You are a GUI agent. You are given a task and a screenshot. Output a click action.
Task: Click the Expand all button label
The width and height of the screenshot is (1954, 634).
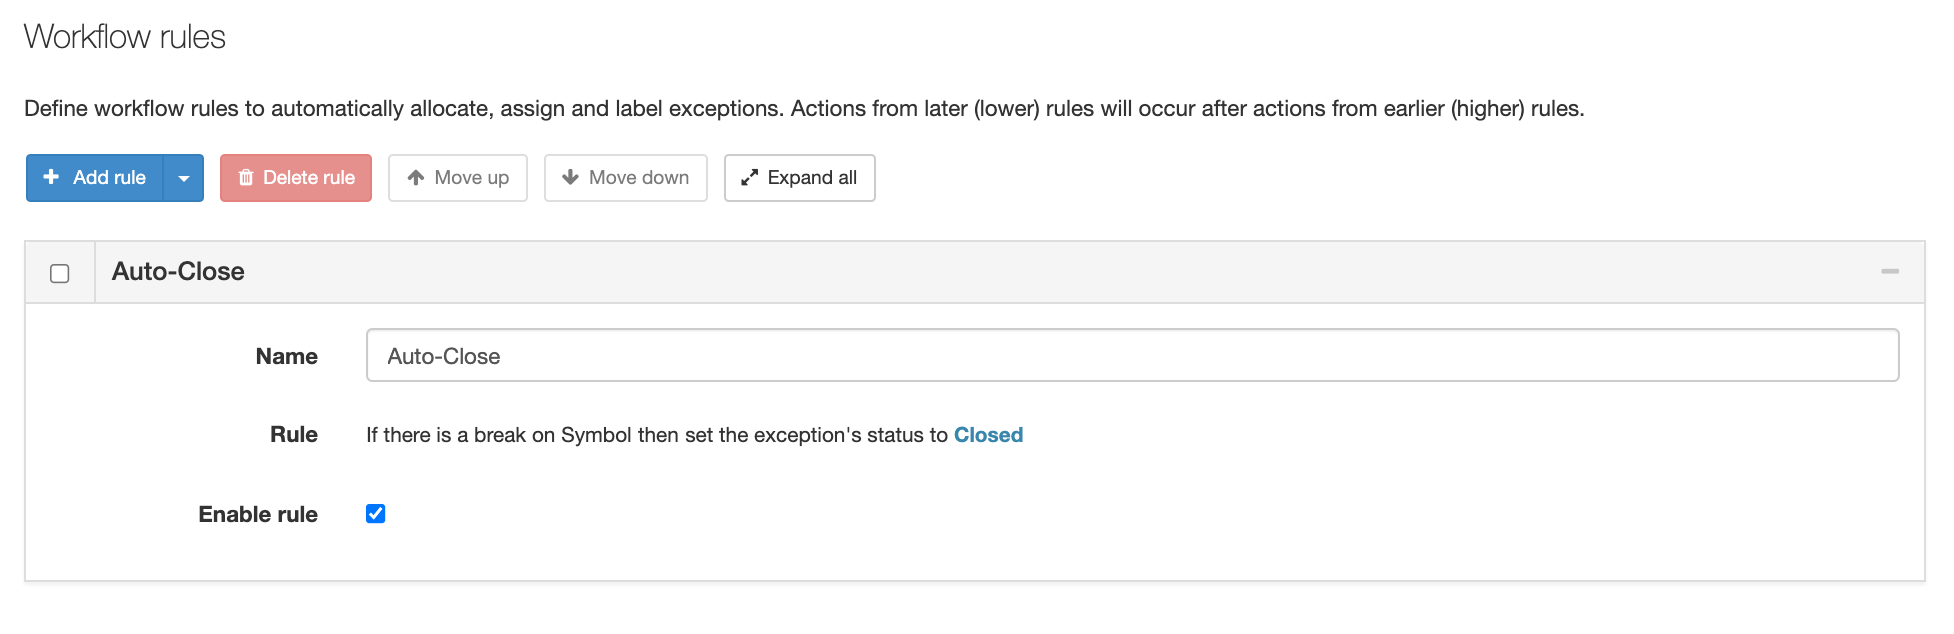[x=812, y=177]
